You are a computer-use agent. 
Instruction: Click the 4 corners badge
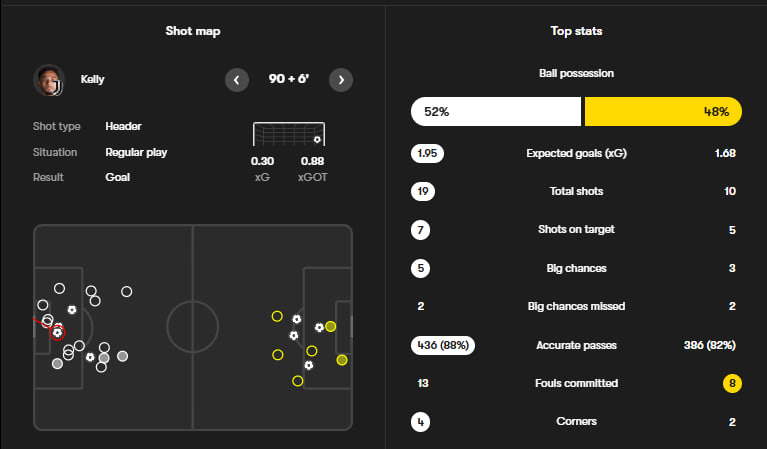click(421, 422)
